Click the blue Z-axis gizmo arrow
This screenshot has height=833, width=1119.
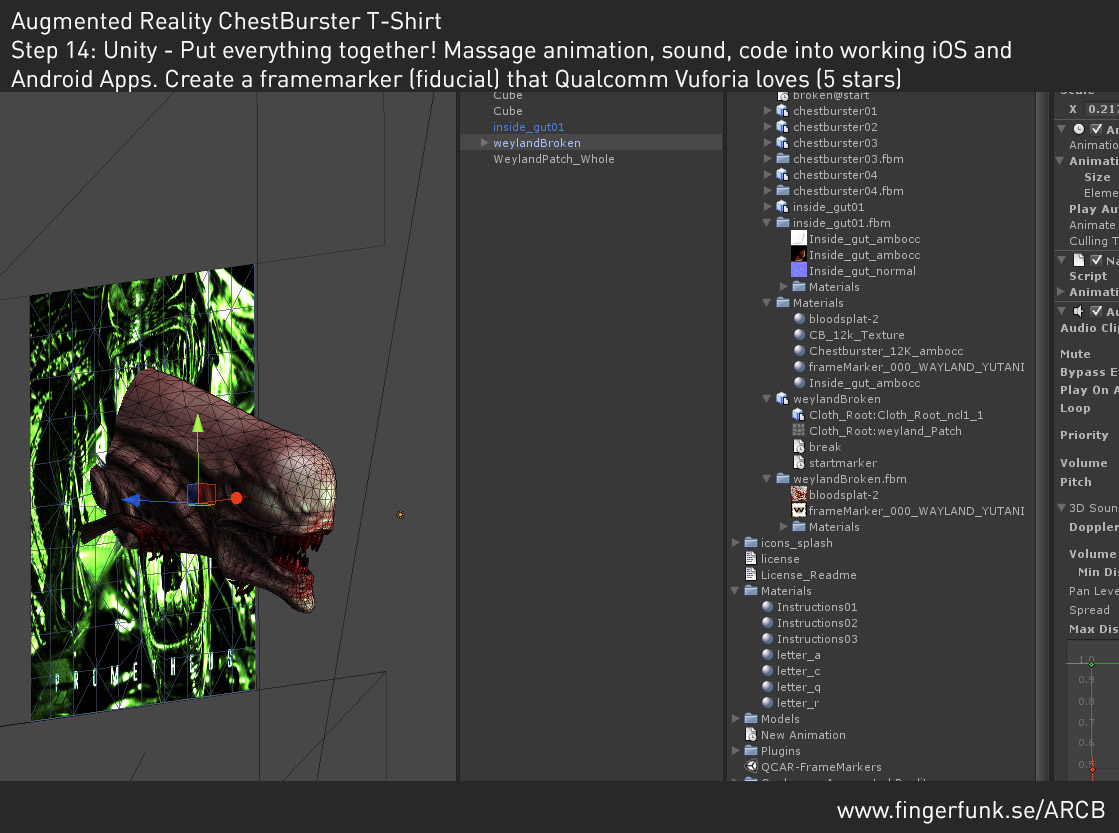(x=131, y=500)
